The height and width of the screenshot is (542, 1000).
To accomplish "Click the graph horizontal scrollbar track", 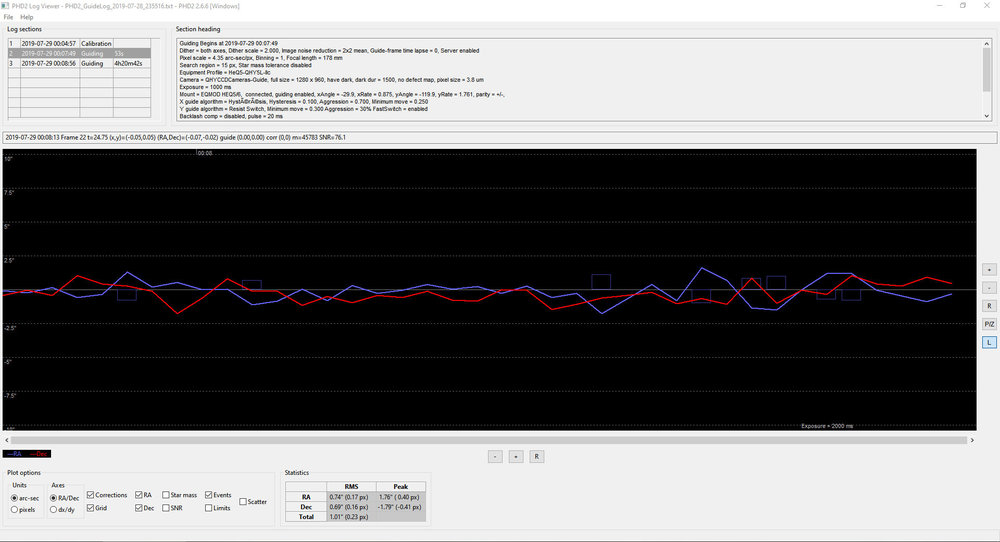I will tap(489, 440).
